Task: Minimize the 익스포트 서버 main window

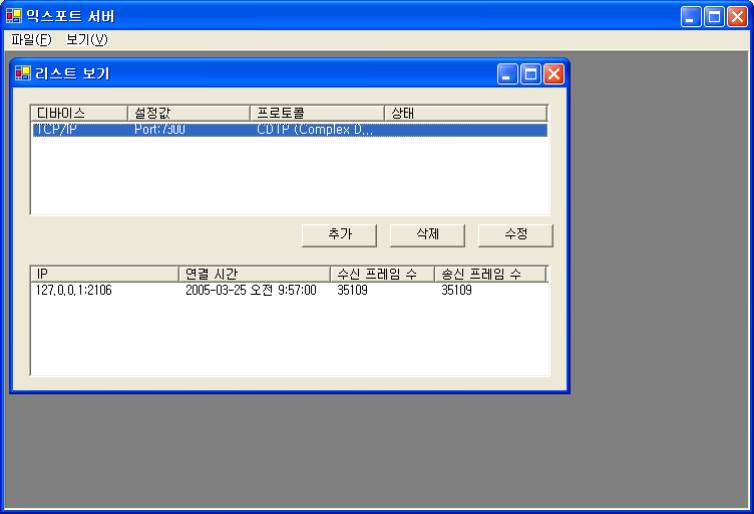Action: pyautogui.click(x=691, y=17)
